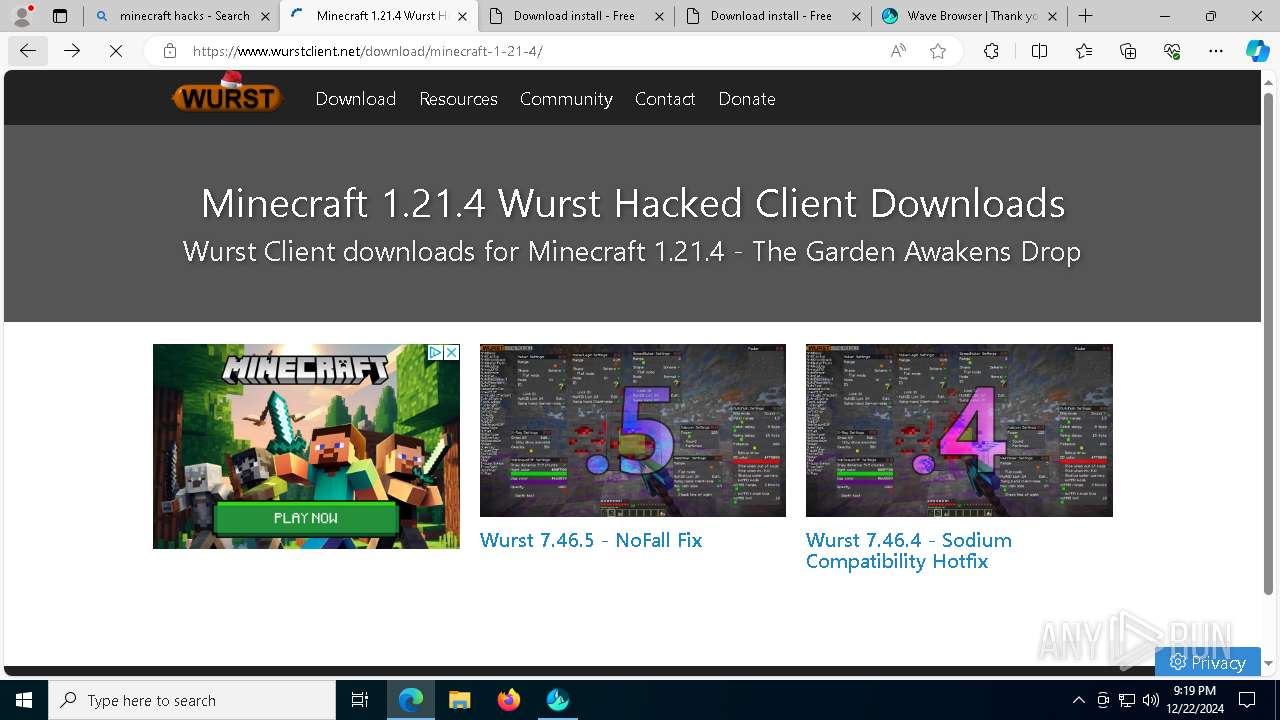Screen dimensions: 1280x720
Task: Close the Wave Browser tab
Action: 1052,16
